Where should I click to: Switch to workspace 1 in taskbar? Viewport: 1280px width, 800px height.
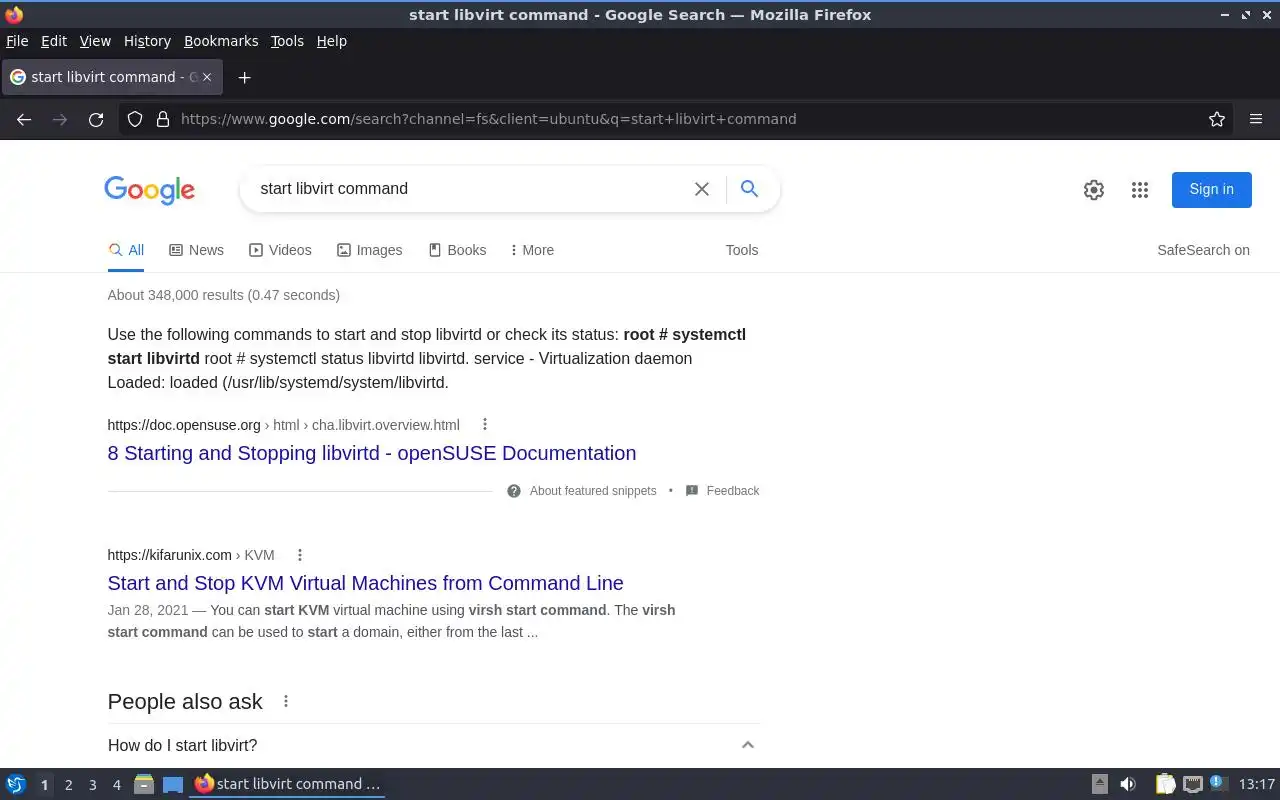point(44,785)
